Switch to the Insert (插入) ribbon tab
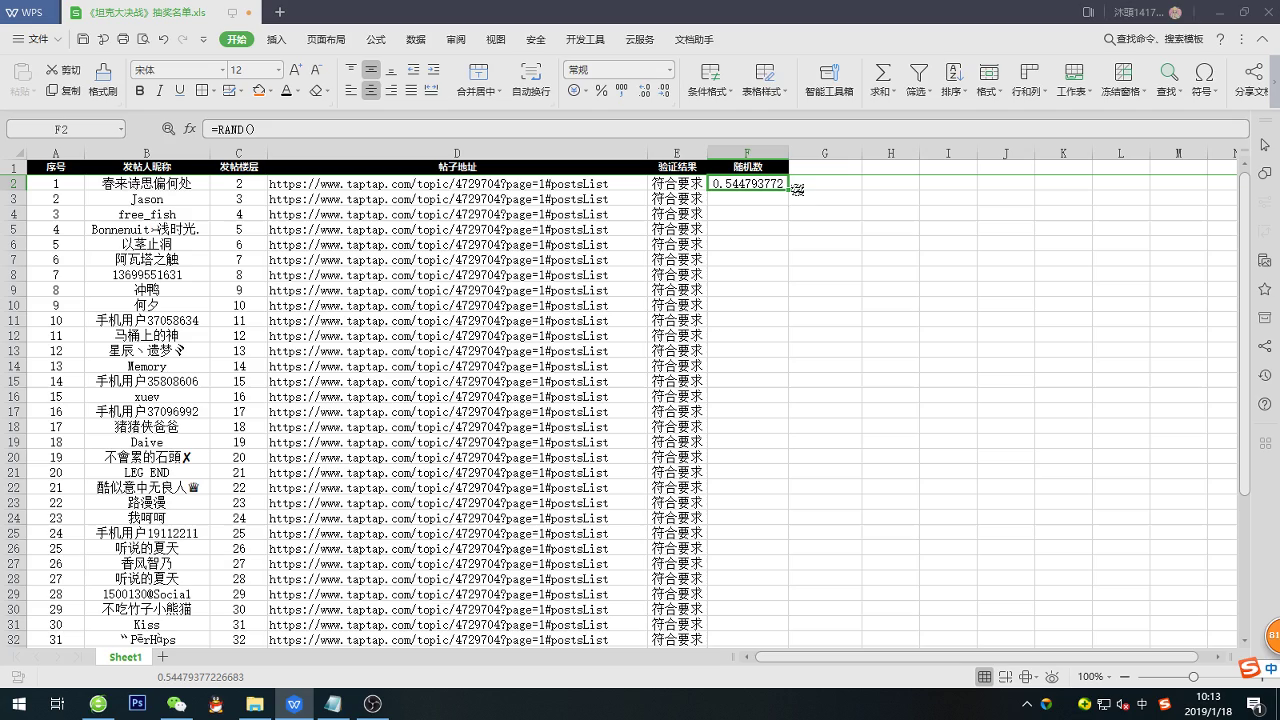This screenshot has width=1280, height=720. click(x=276, y=40)
